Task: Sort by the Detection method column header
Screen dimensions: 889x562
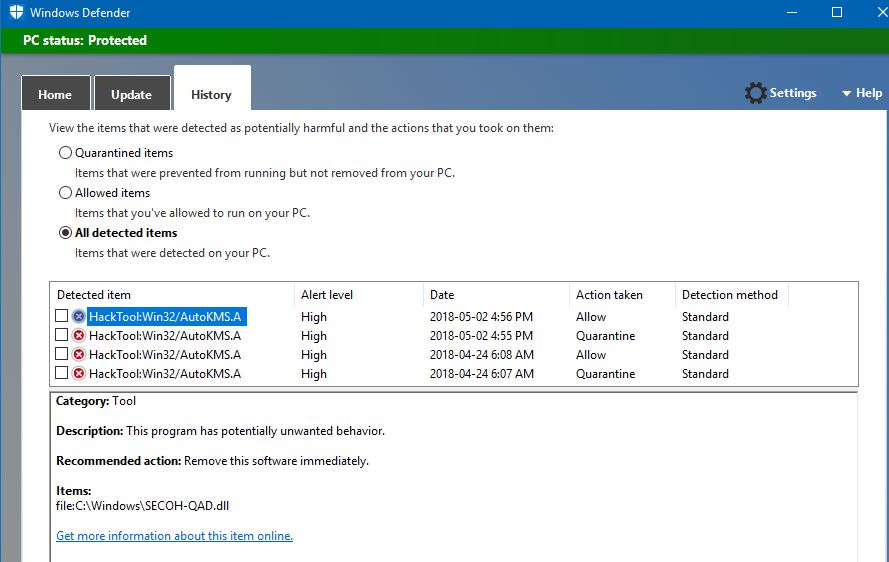Action: pos(731,295)
